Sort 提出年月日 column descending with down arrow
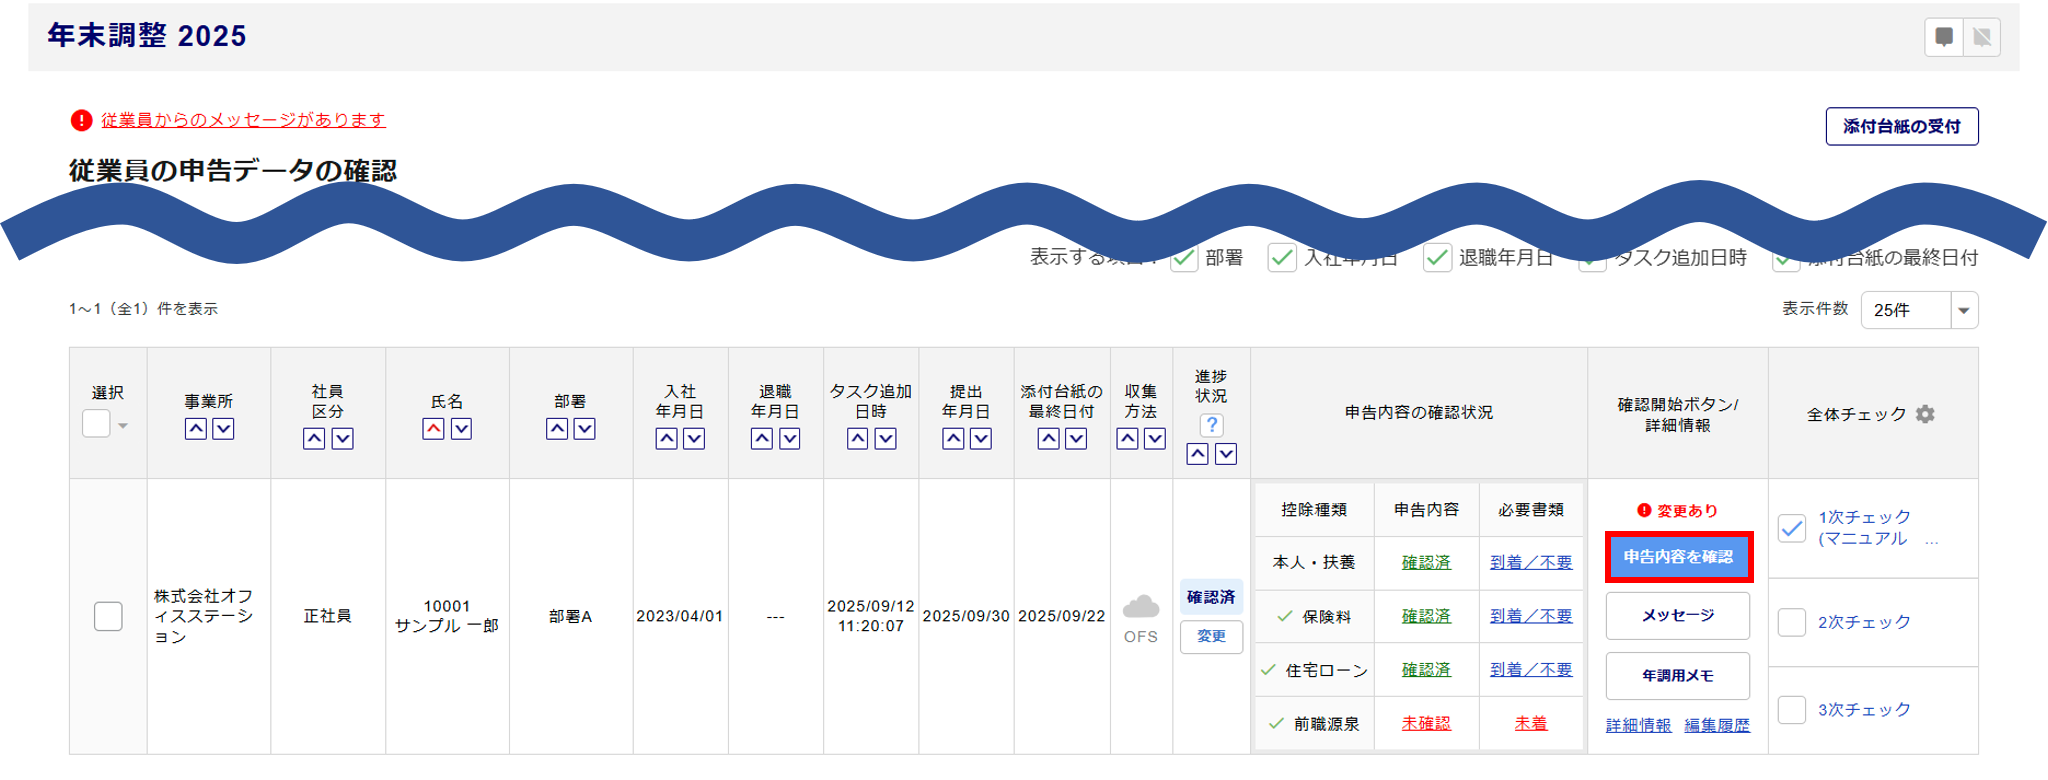The image size is (2048, 780). click(981, 439)
